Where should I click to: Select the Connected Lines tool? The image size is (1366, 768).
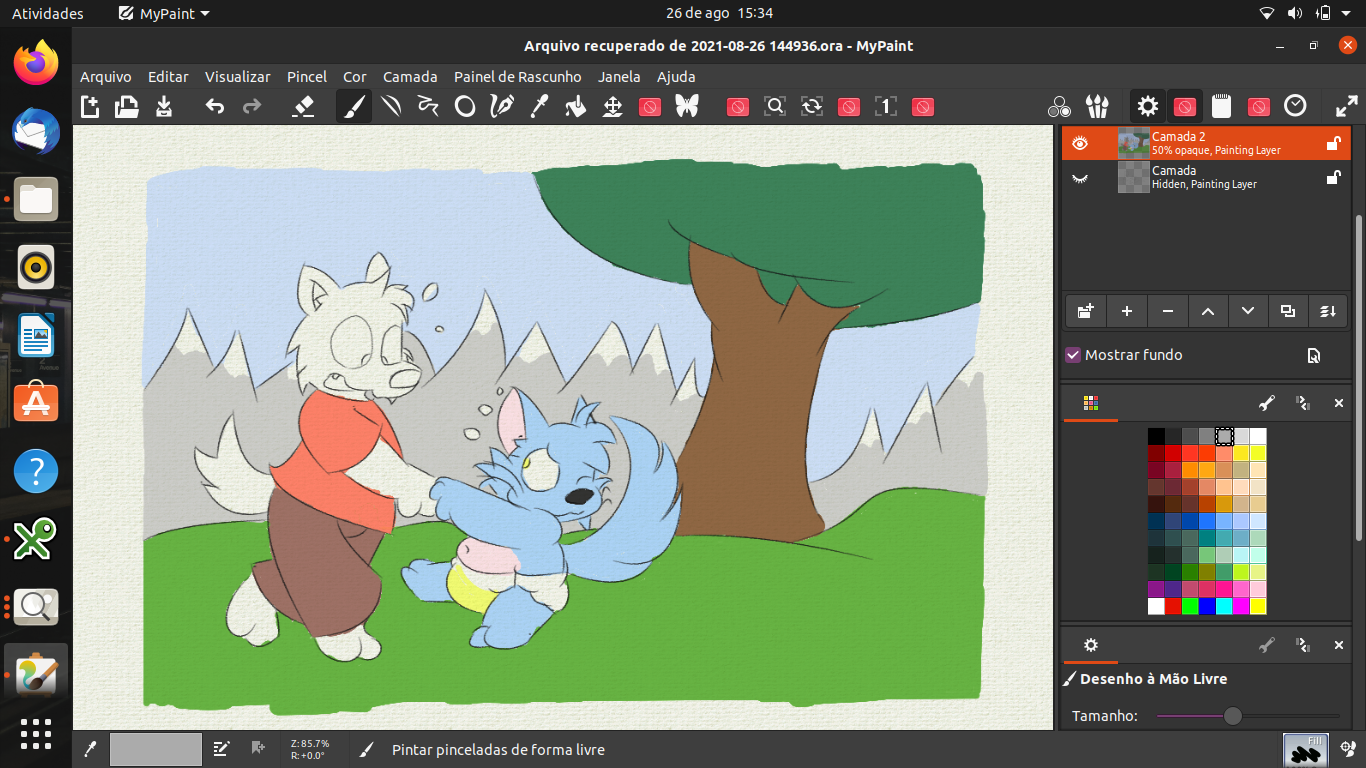428,106
